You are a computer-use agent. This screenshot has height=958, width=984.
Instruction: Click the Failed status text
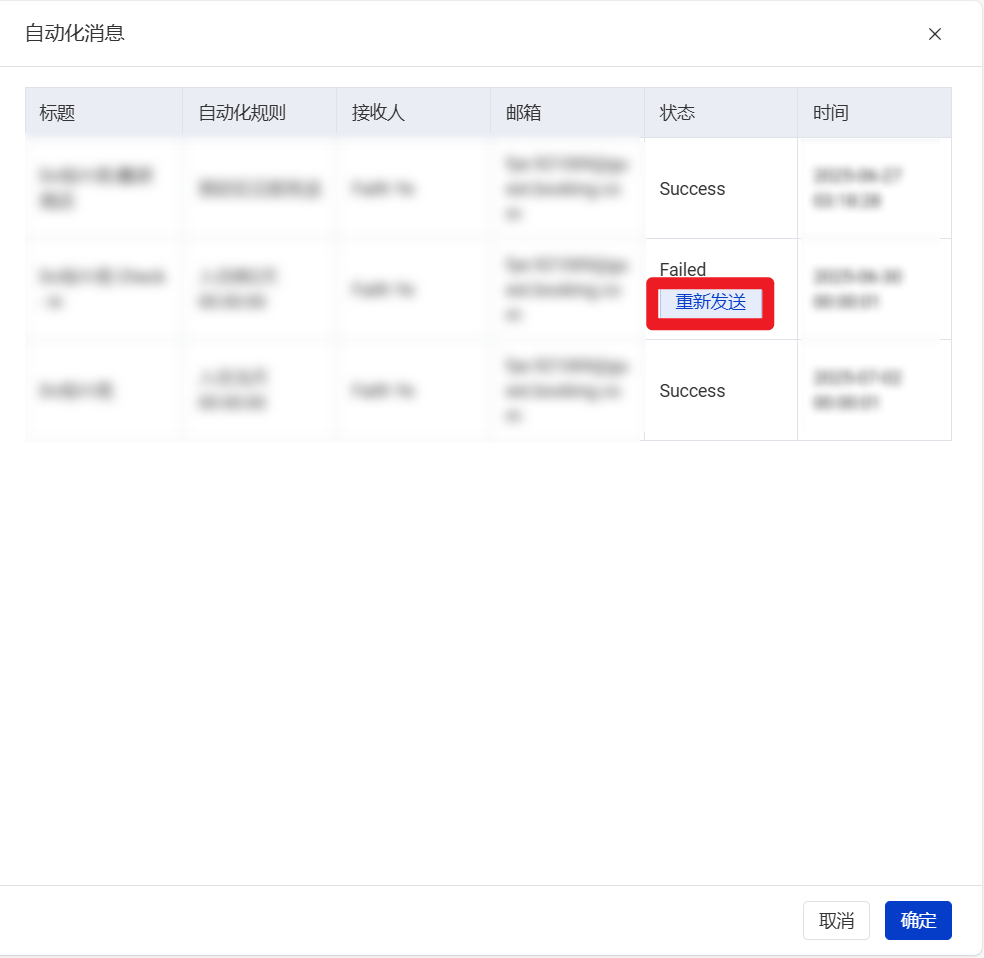click(x=683, y=270)
